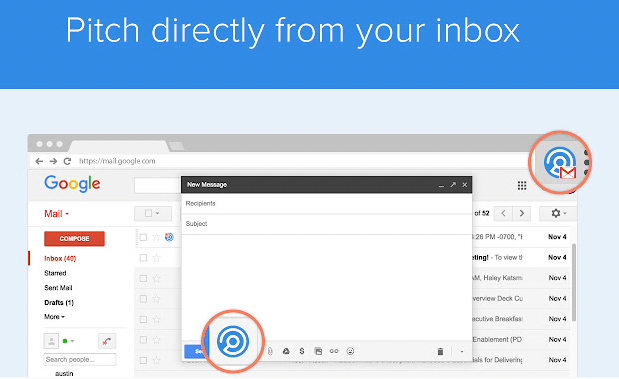Click the Recipients field

(326, 204)
